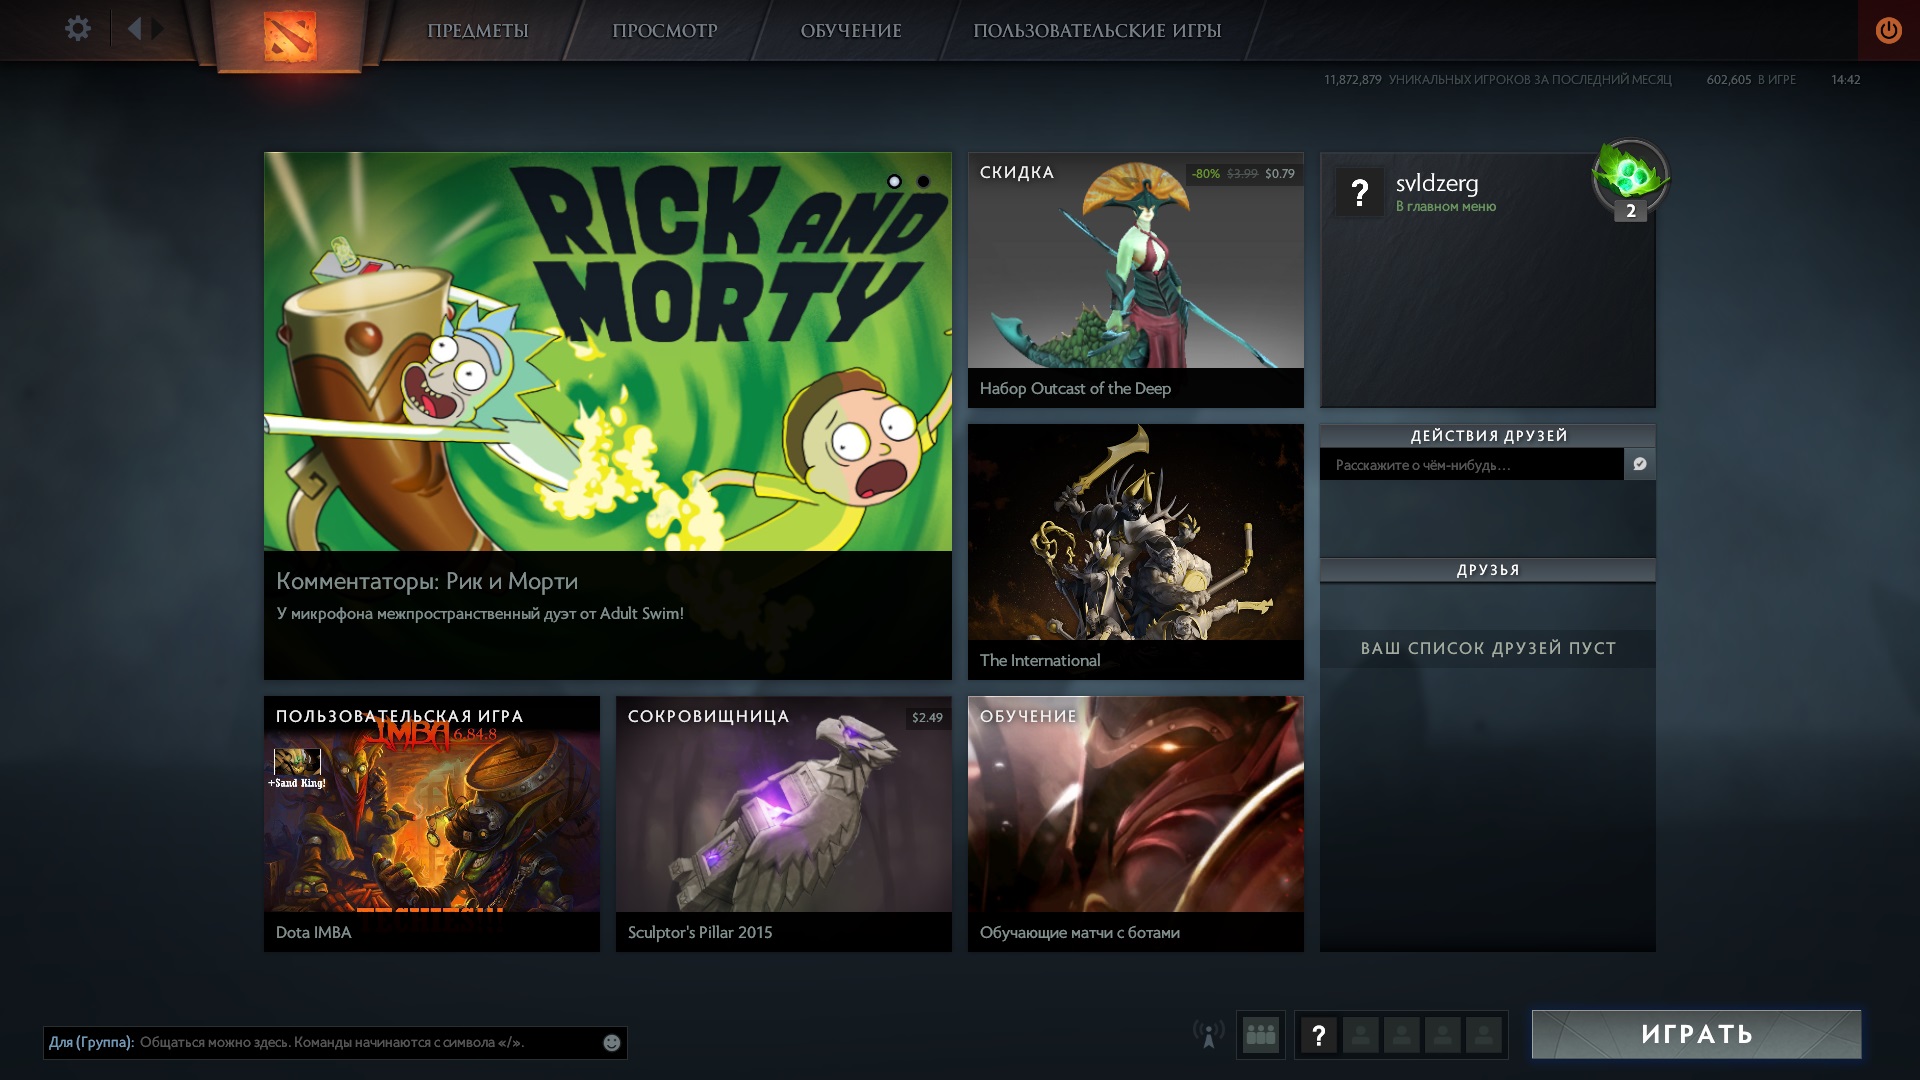Viewport: 1920px width, 1080px height.
Task: Quit the game with power icon
Action: click(1888, 30)
